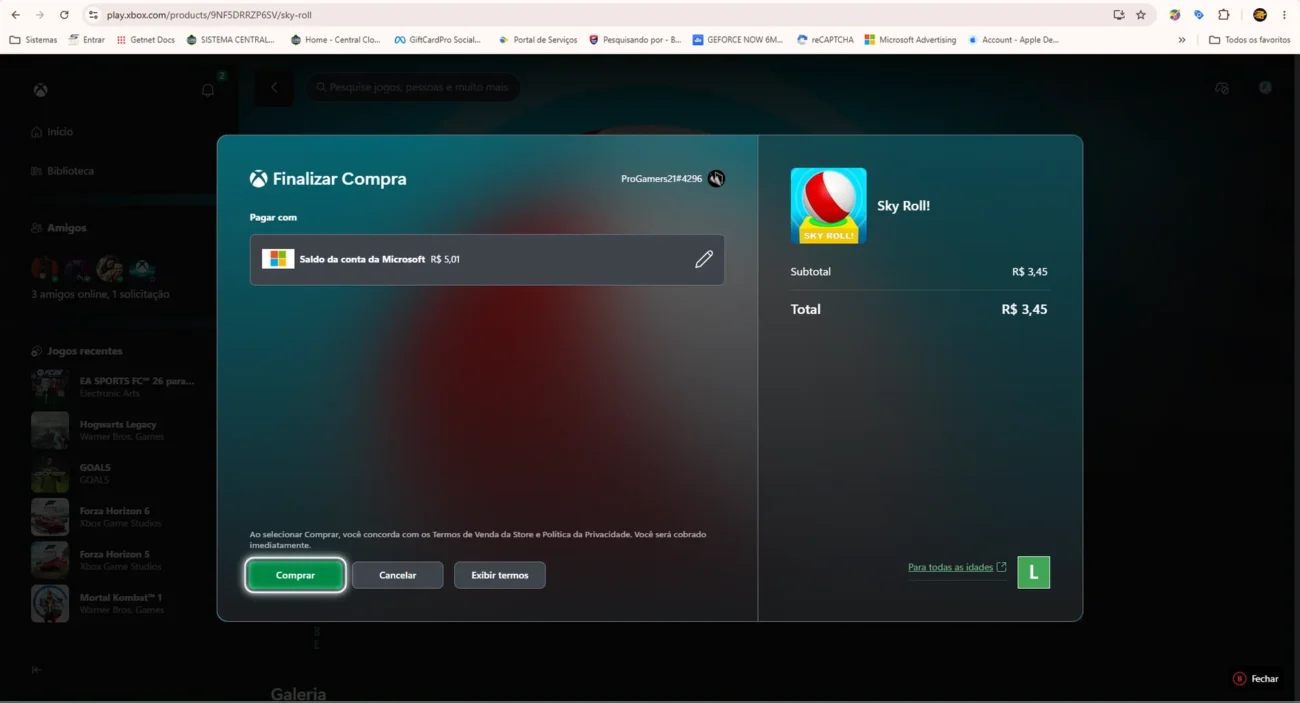Click the Saldo da conta da Microsoft text
The width and height of the screenshot is (1300, 703).
point(362,259)
